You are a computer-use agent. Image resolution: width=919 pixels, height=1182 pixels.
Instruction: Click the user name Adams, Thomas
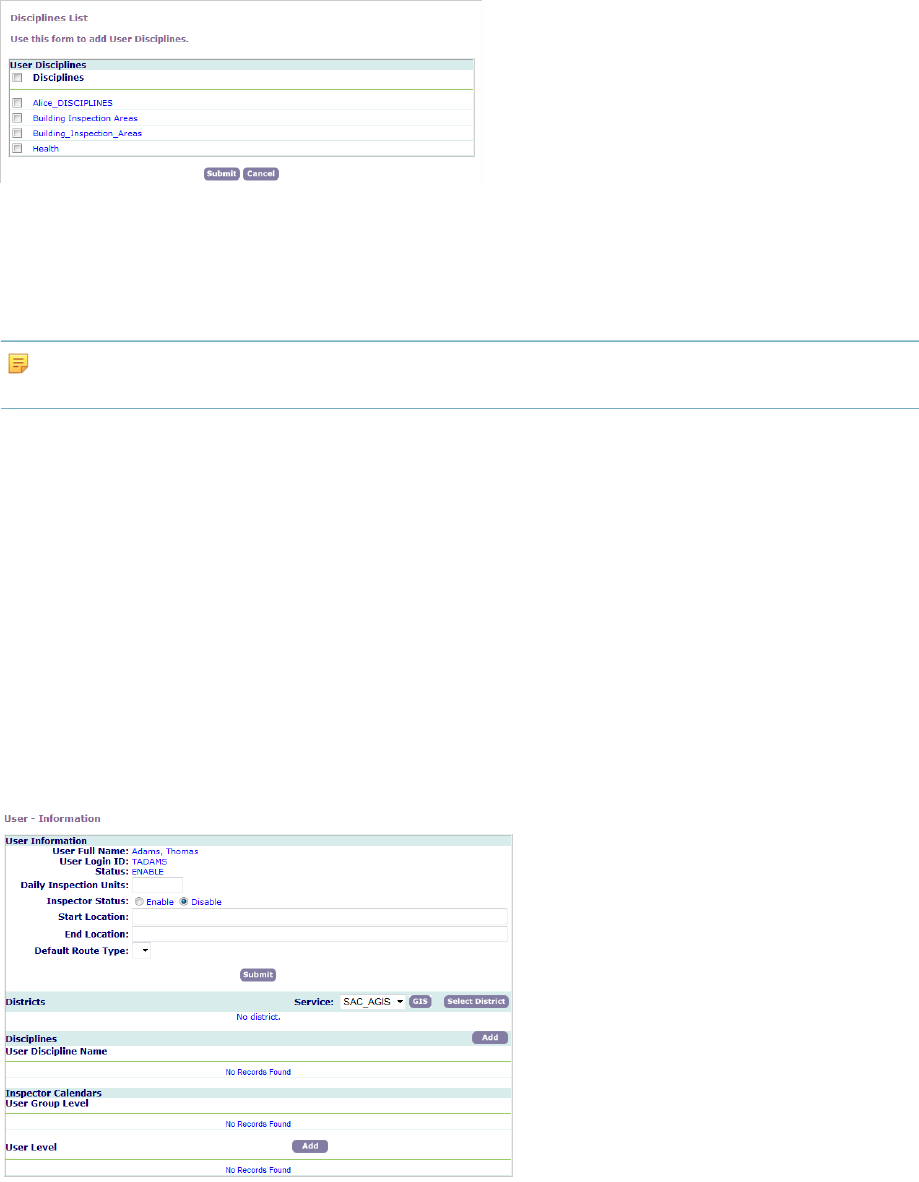pos(165,852)
